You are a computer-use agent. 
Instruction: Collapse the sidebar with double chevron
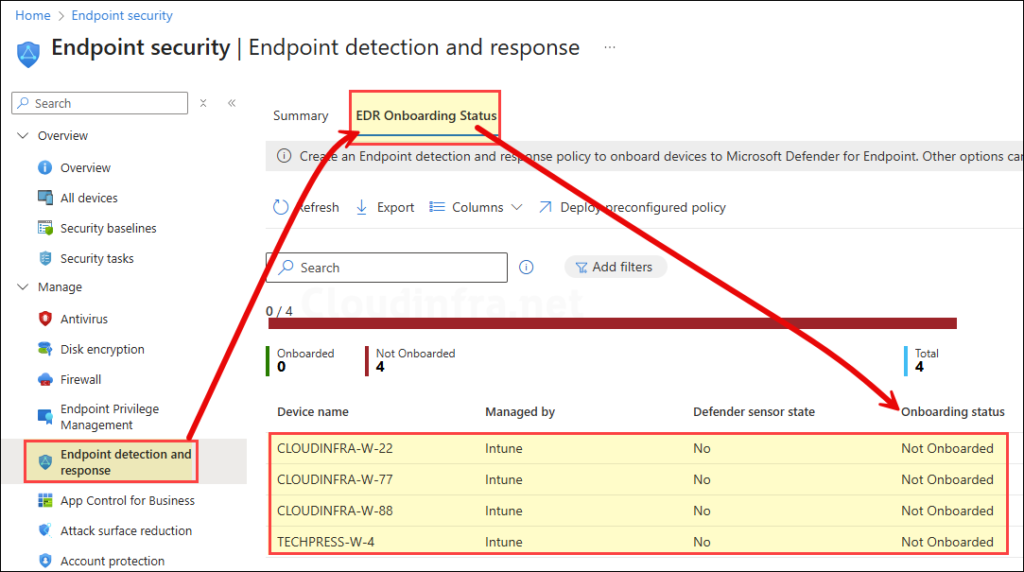pos(231,103)
